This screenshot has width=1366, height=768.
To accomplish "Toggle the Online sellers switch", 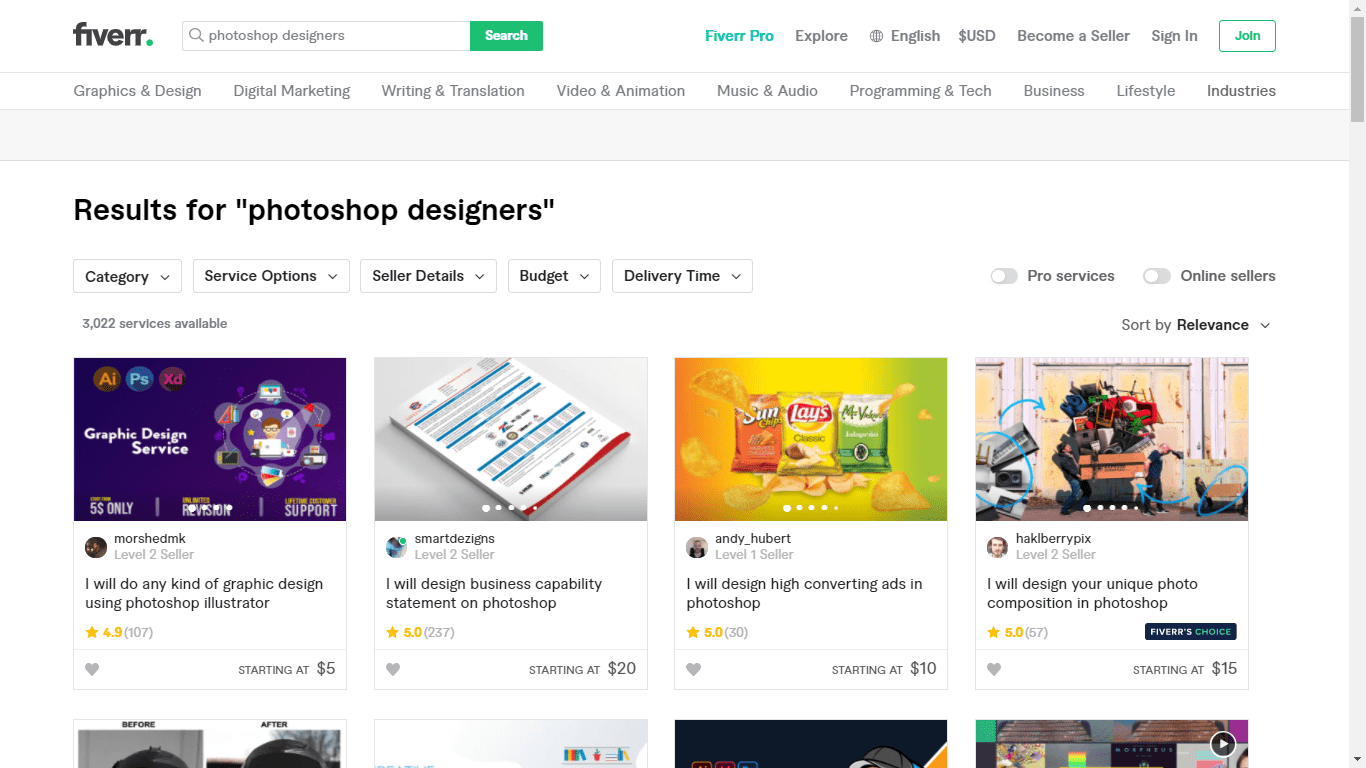I will [1157, 276].
